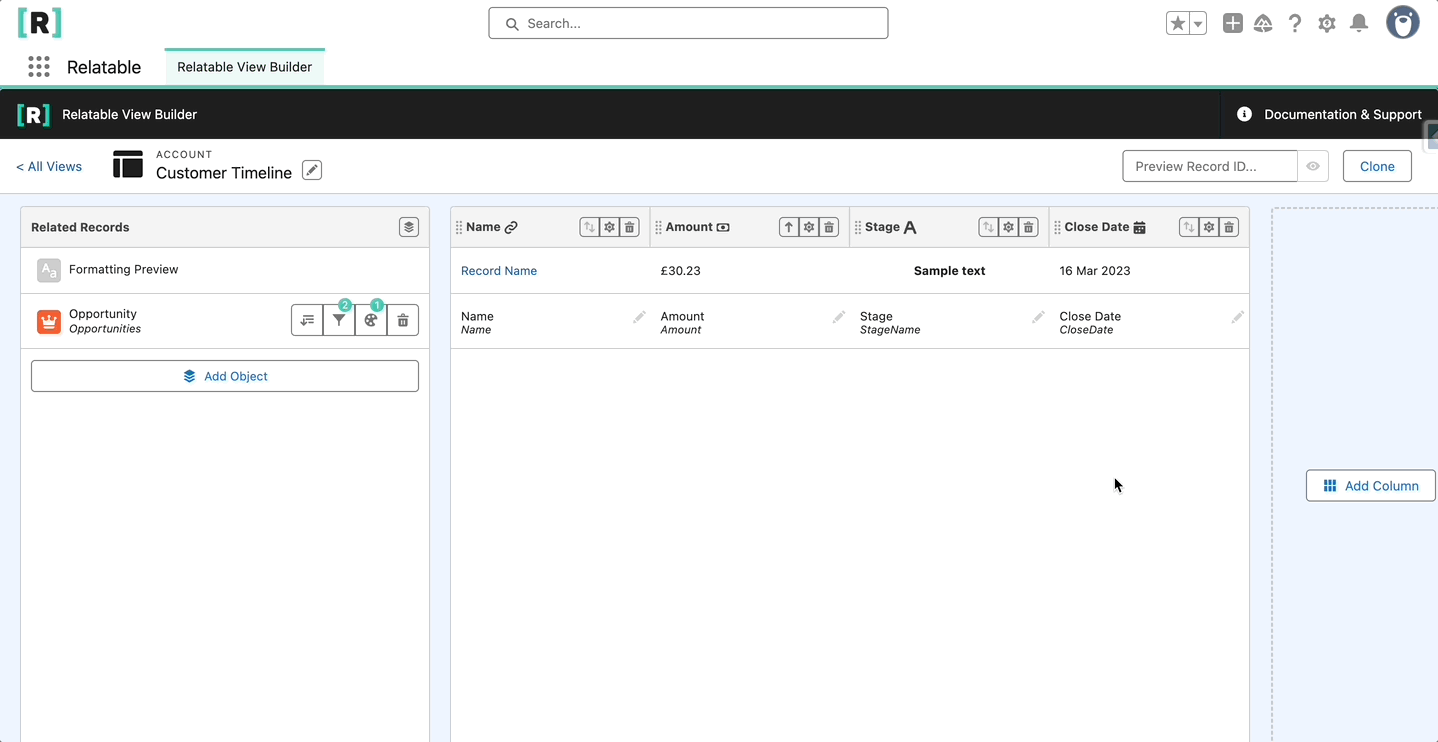Click the Add Column button
Image resolution: width=1438 pixels, height=742 pixels.
click(x=1371, y=486)
